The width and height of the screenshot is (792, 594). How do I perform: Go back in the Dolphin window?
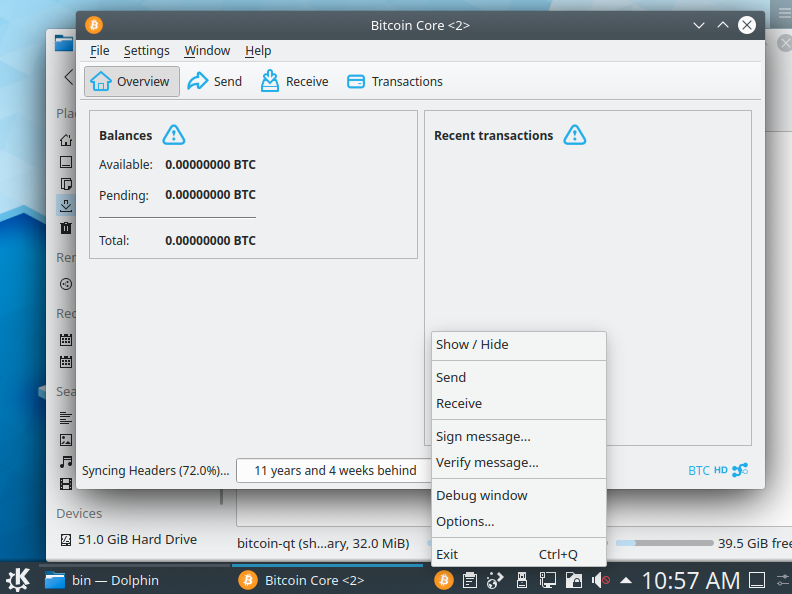(x=69, y=77)
